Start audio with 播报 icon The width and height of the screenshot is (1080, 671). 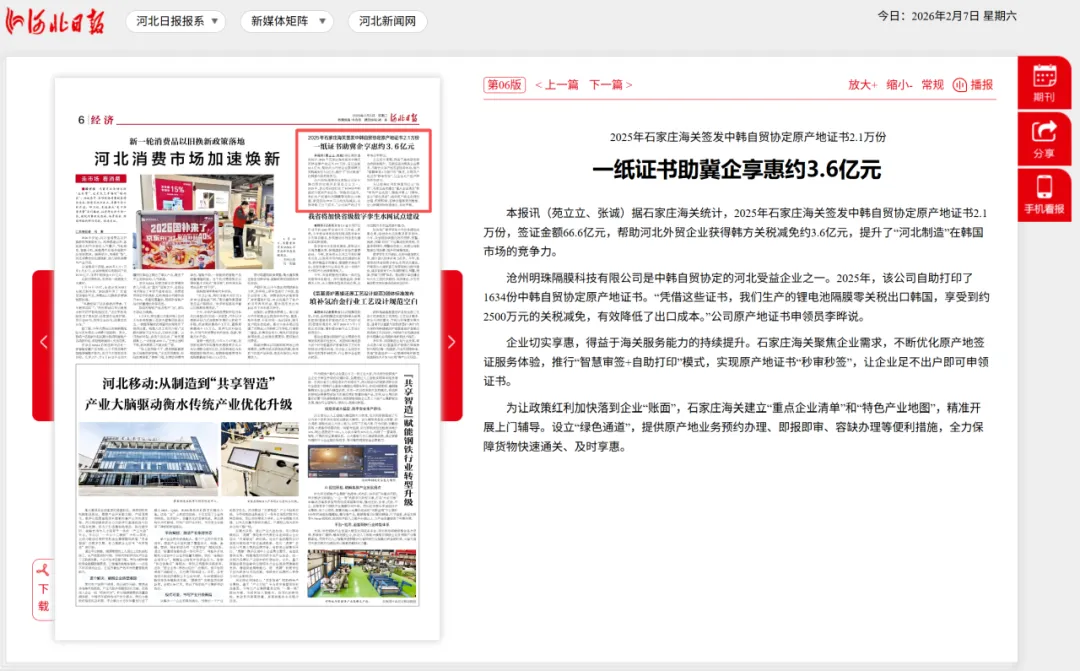coord(973,85)
